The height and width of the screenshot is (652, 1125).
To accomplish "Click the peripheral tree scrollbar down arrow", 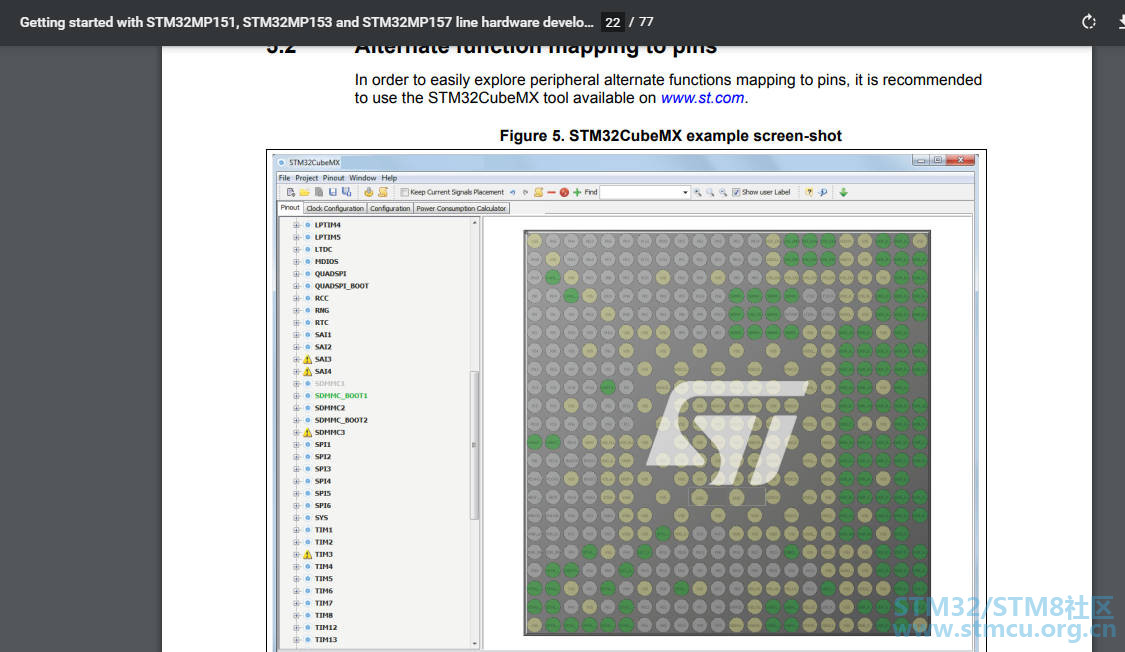I will tap(474, 643).
